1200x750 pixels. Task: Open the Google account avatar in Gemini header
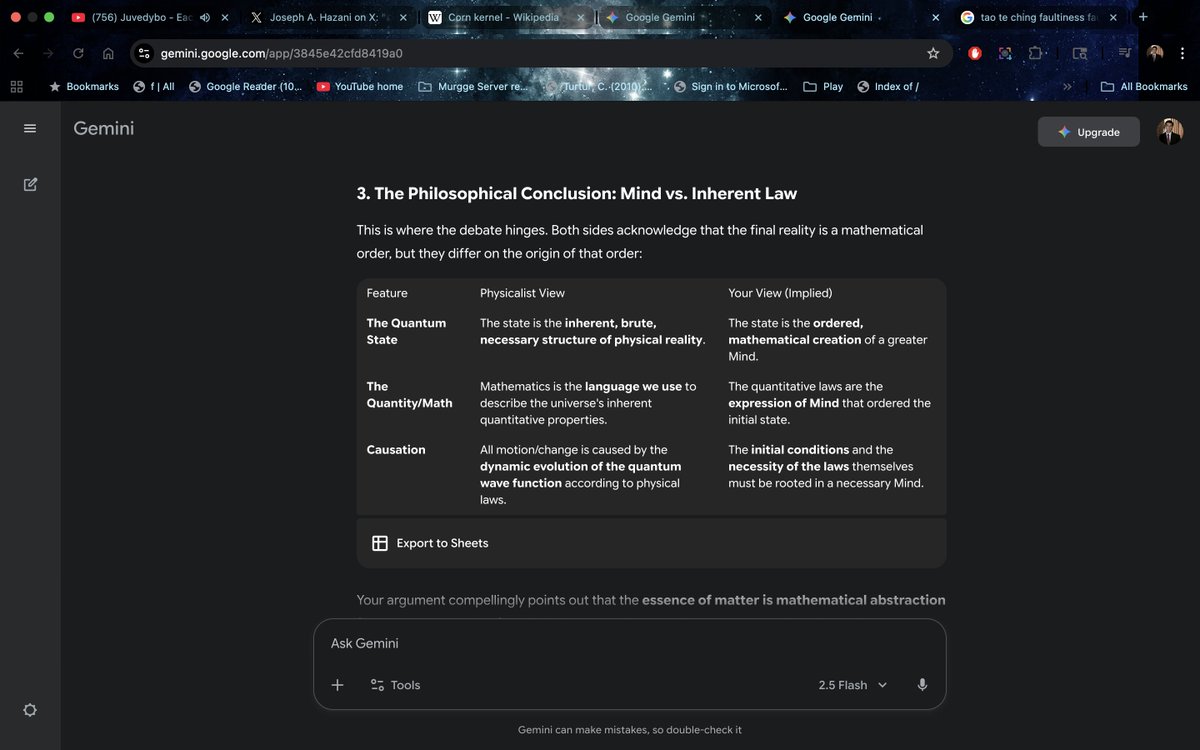pyautogui.click(x=1170, y=132)
